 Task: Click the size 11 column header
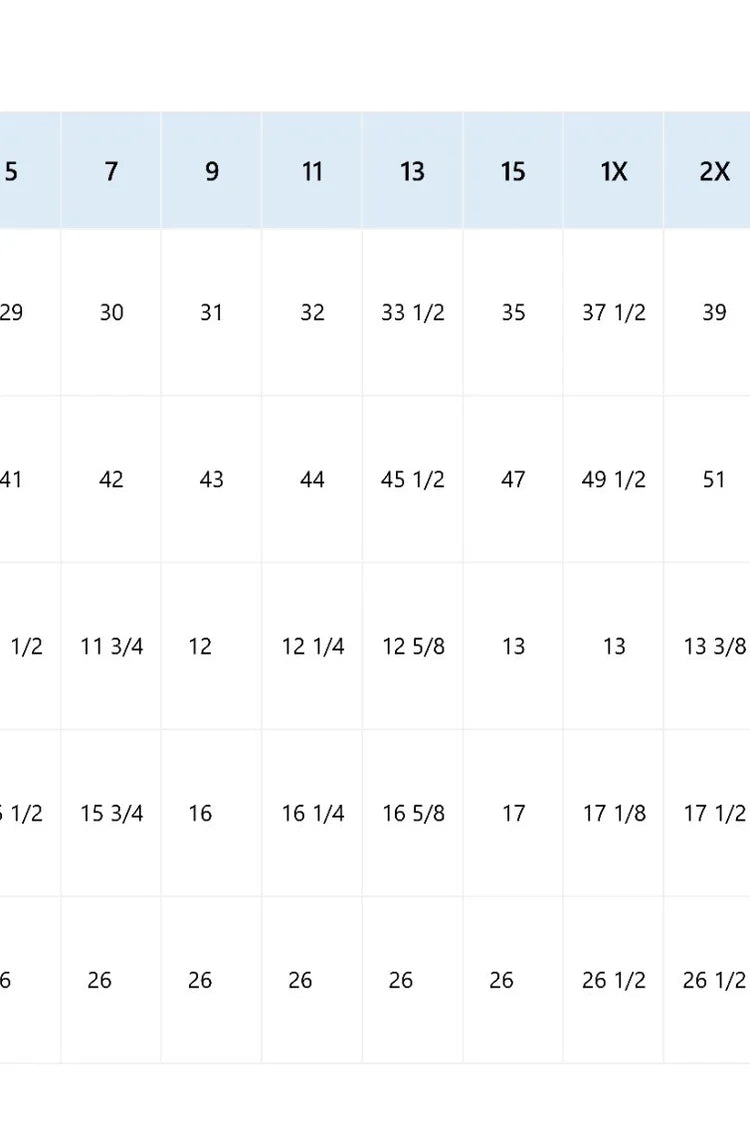point(312,171)
